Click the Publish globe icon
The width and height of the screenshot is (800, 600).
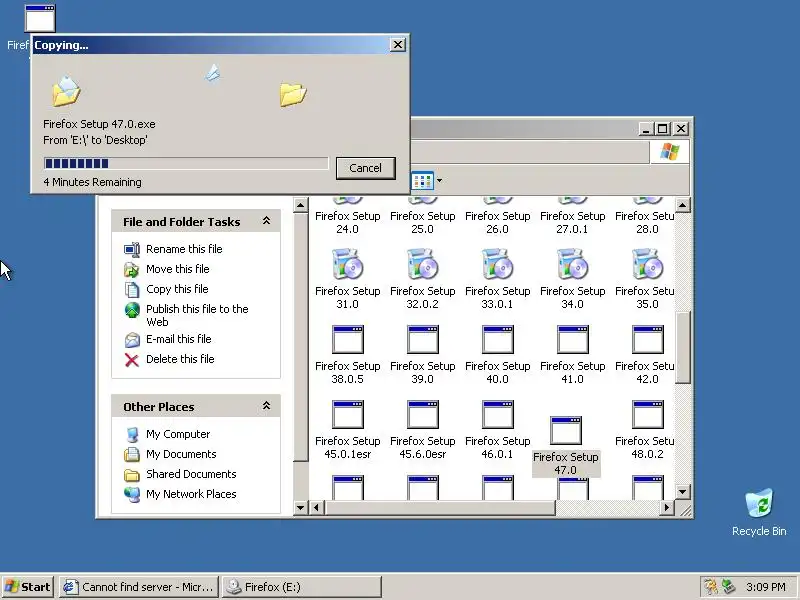tap(132, 310)
